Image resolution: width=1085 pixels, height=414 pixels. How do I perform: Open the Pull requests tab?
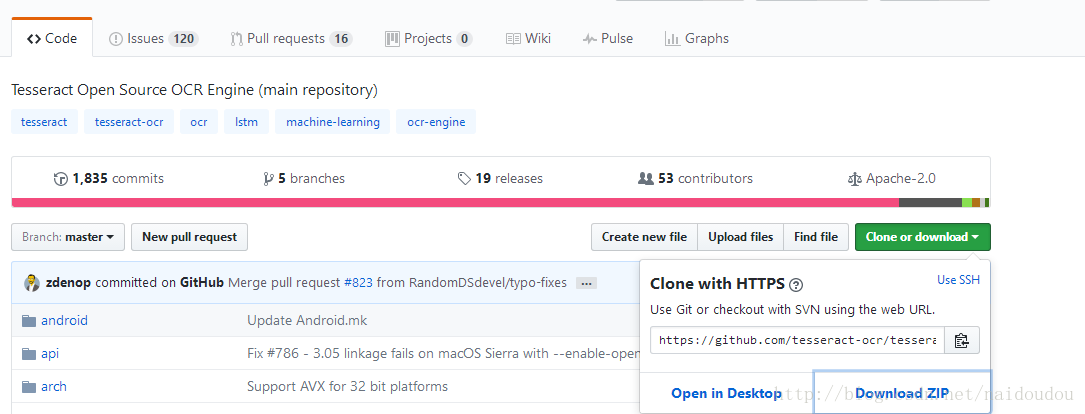tap(291, 38)
